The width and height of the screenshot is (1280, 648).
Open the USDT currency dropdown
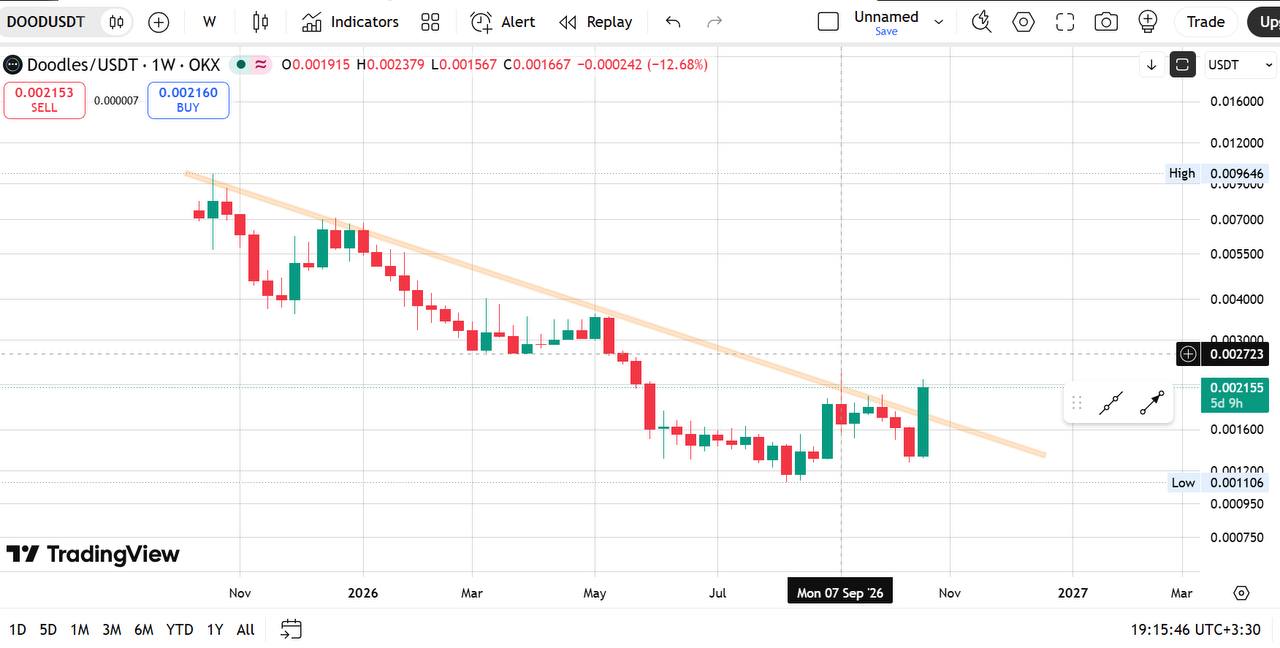point(1239,65)
